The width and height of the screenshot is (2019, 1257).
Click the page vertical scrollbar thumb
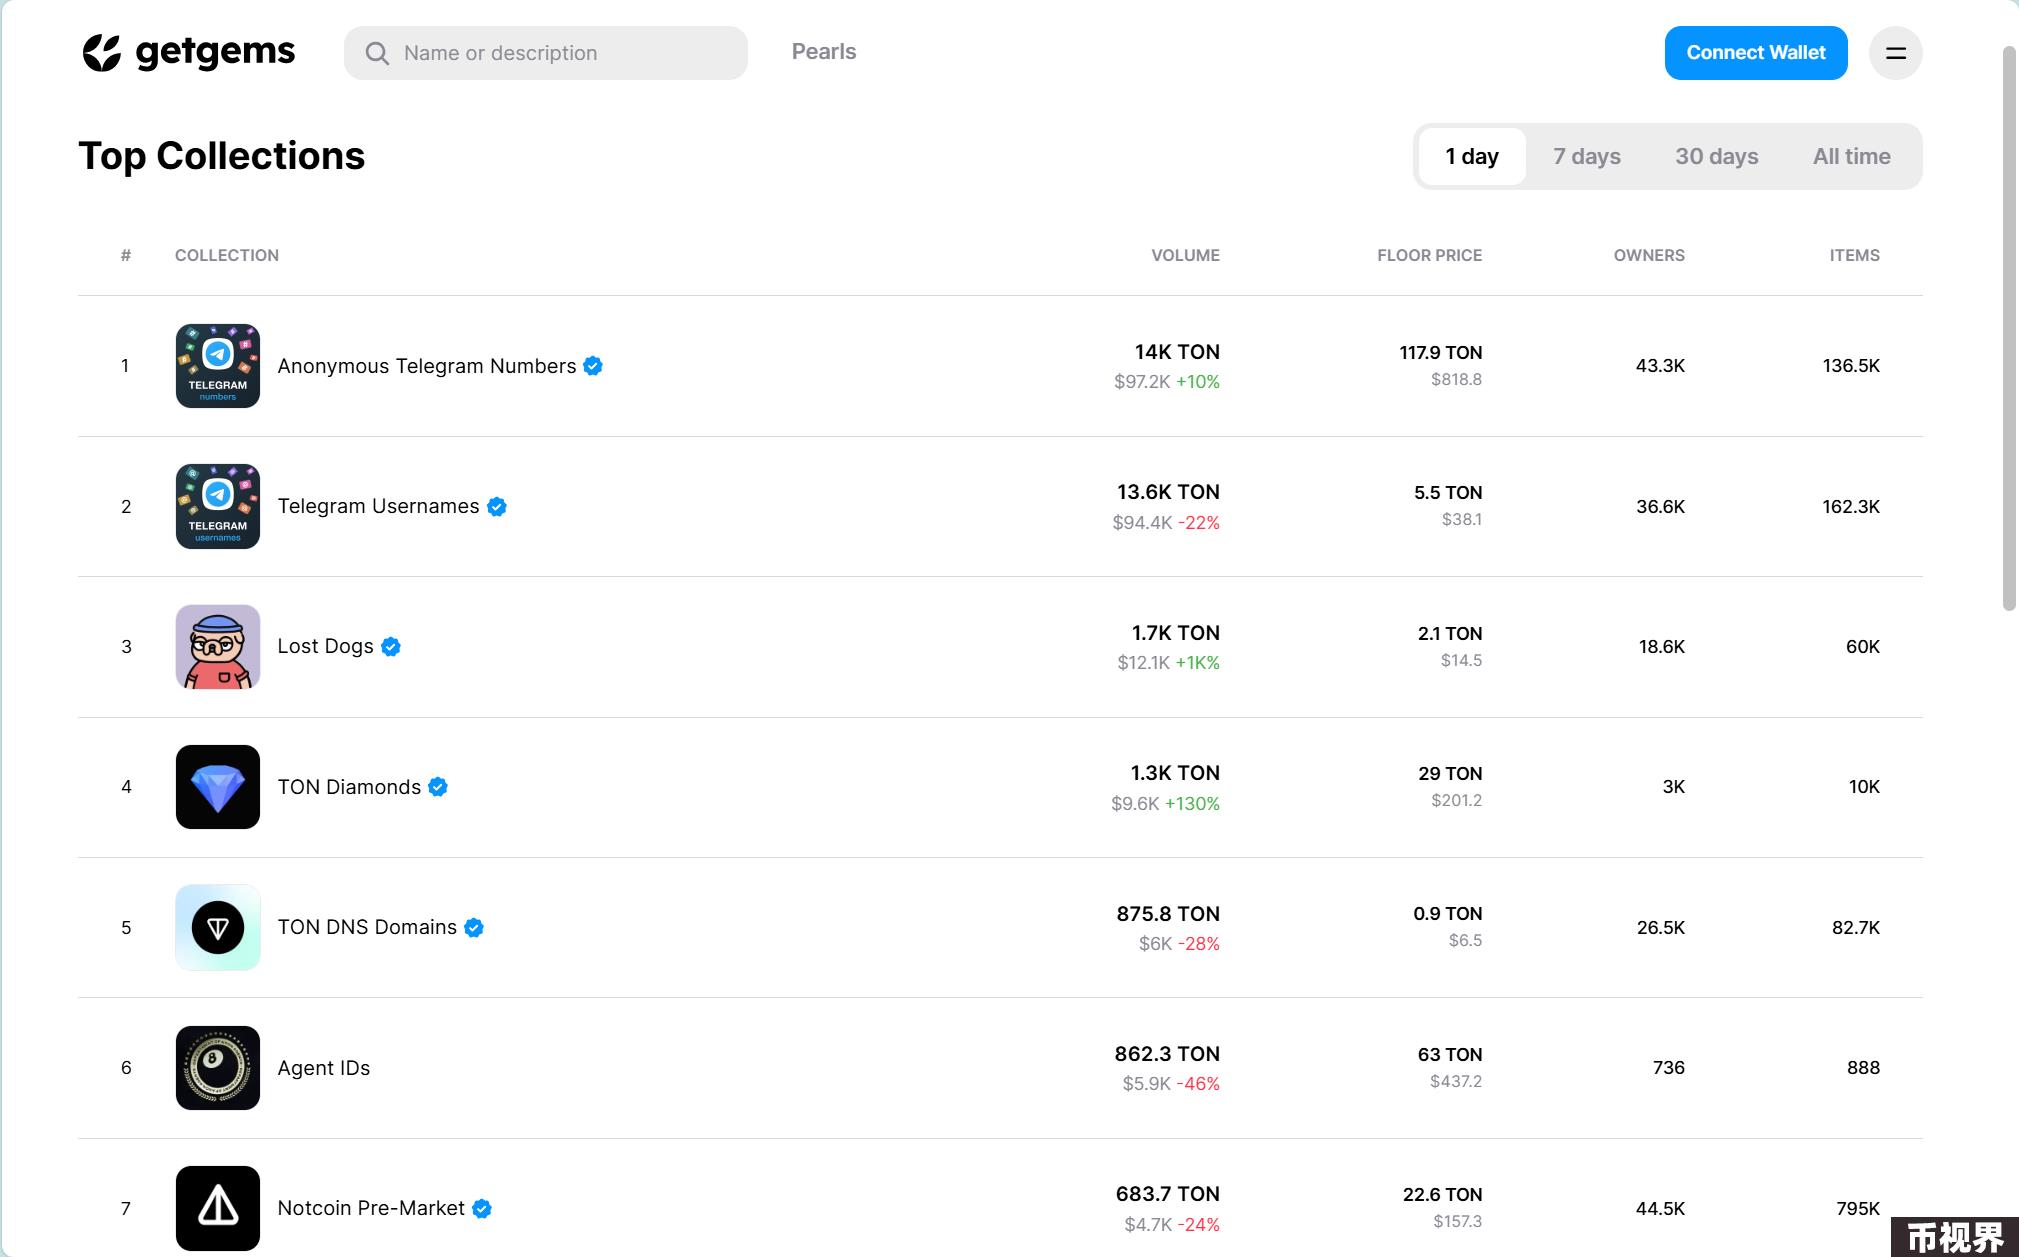click(2010, 328)
